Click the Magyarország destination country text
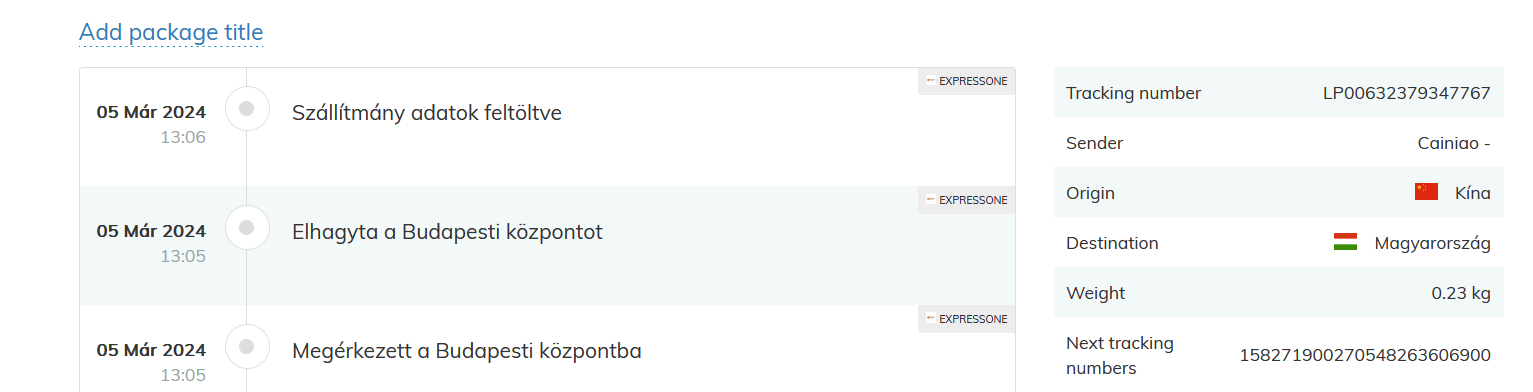This screenshot has width=1533, height=392. (1432, 243)
